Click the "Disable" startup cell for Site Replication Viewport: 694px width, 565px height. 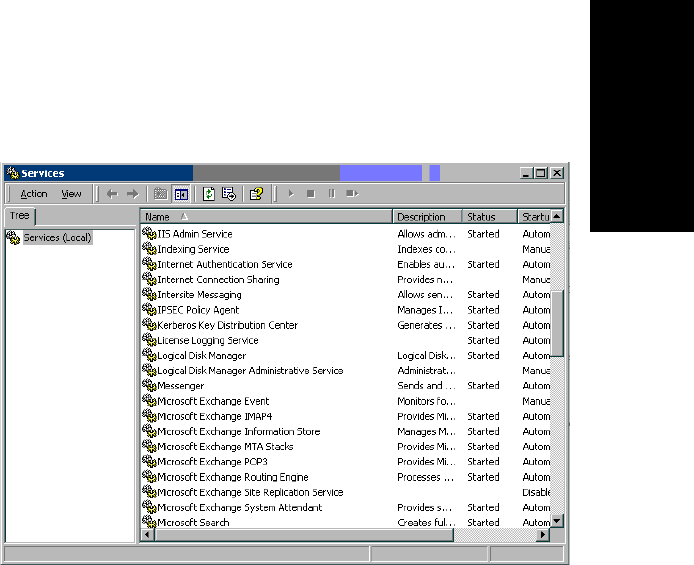point(536,492)
